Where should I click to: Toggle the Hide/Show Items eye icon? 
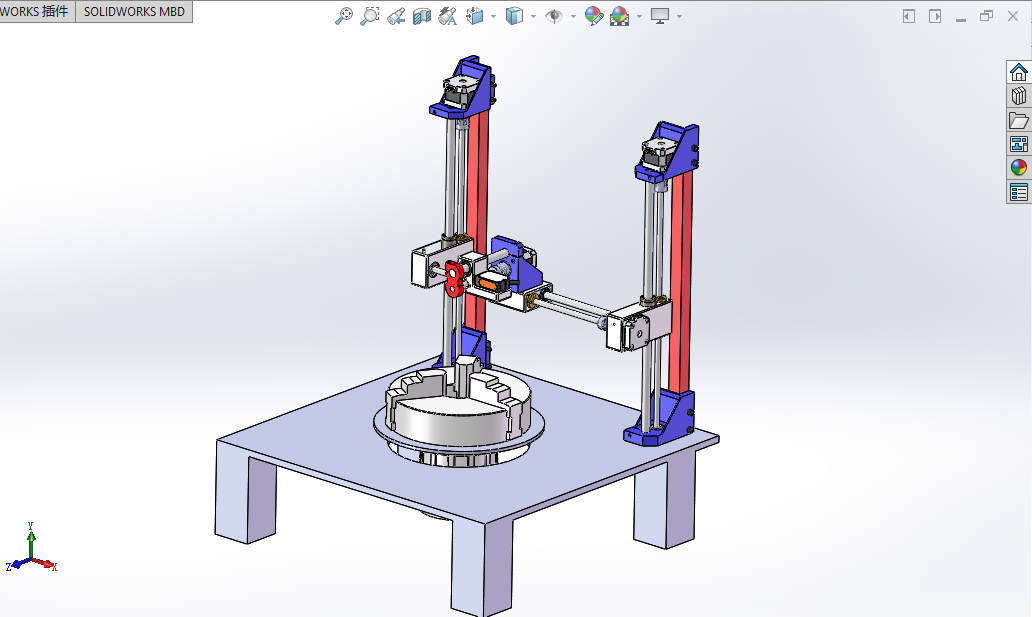click(x=554, y=16)
